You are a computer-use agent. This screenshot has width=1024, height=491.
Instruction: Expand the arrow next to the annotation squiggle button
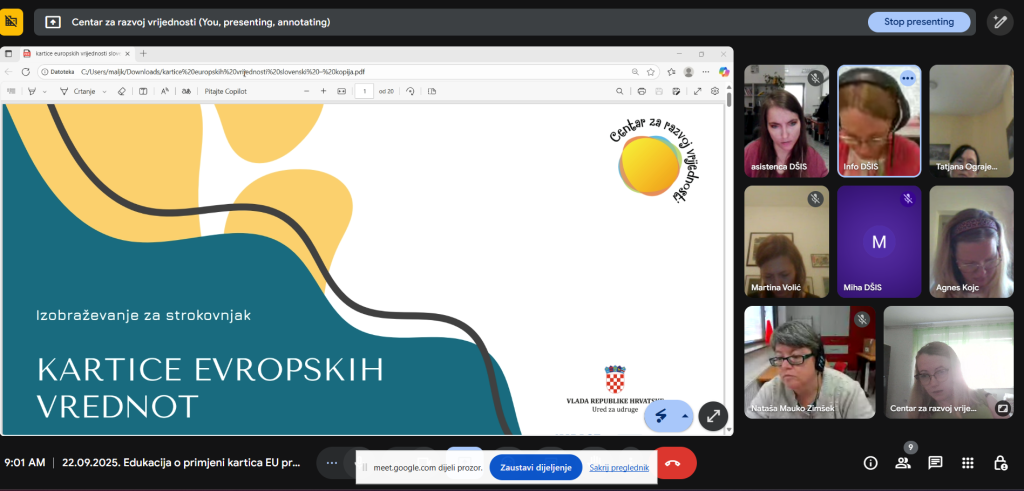[x=685, y=416]
